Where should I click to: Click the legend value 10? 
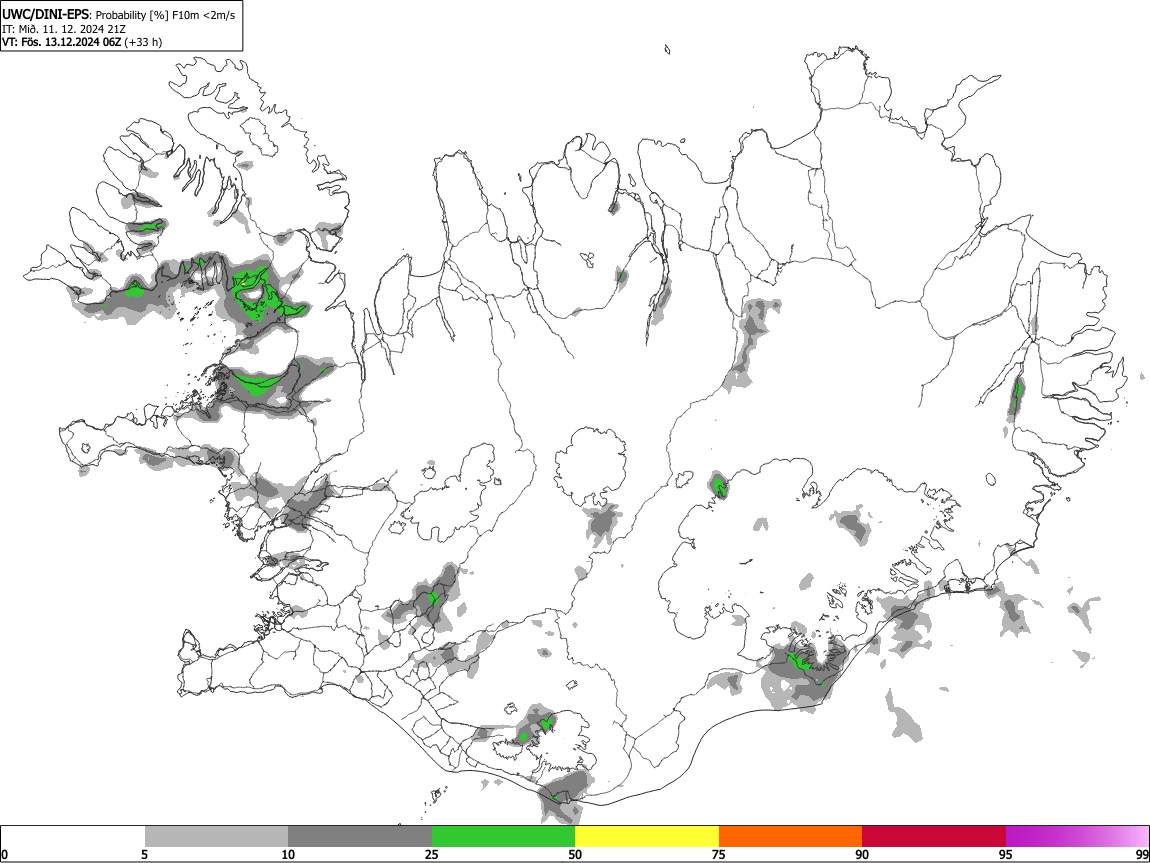point(288,854)
